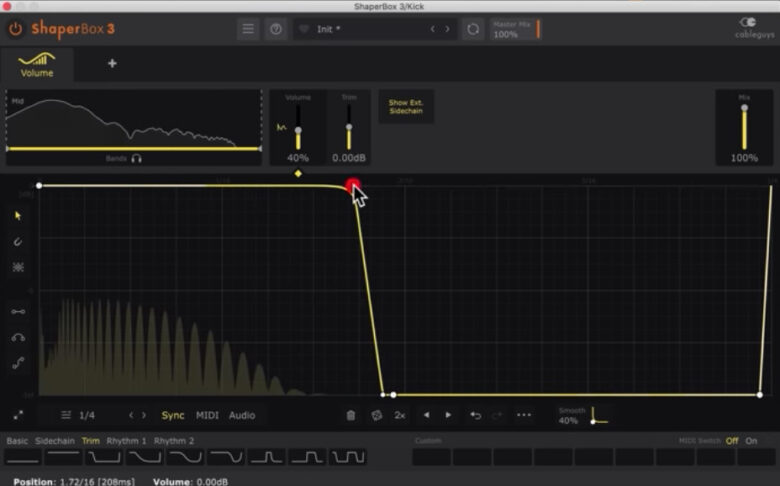Select the Volume shaper tab
The image size is (780, 486).
[x=37, y=65]
